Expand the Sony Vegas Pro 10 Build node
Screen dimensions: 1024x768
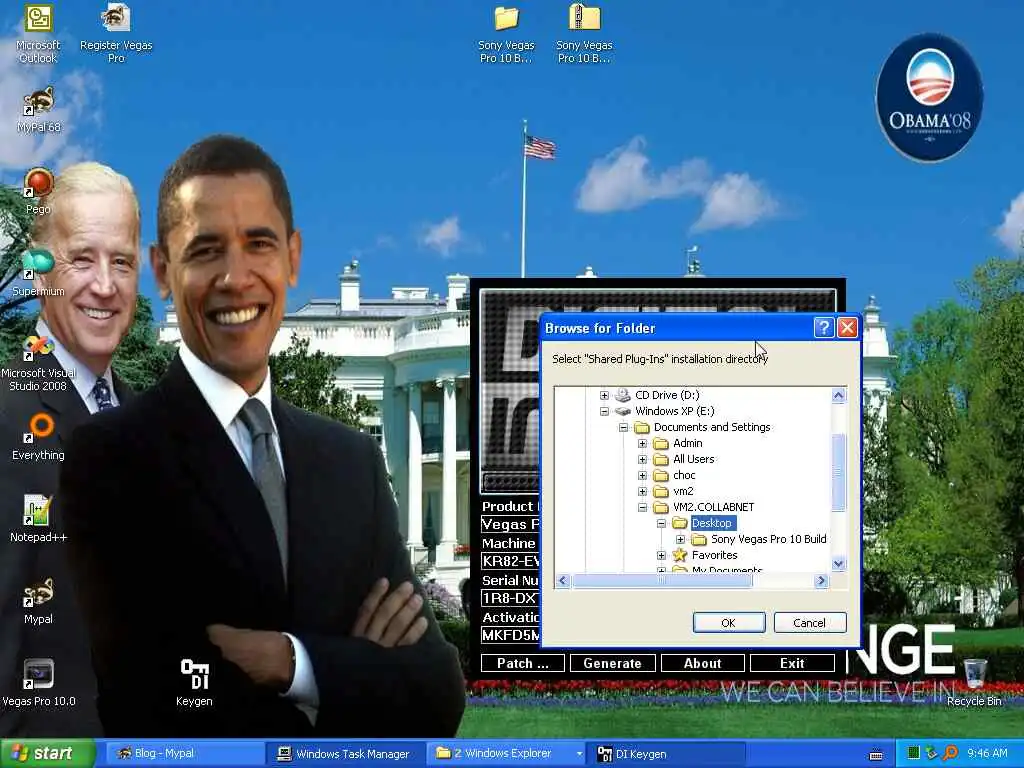coord(680,539)
